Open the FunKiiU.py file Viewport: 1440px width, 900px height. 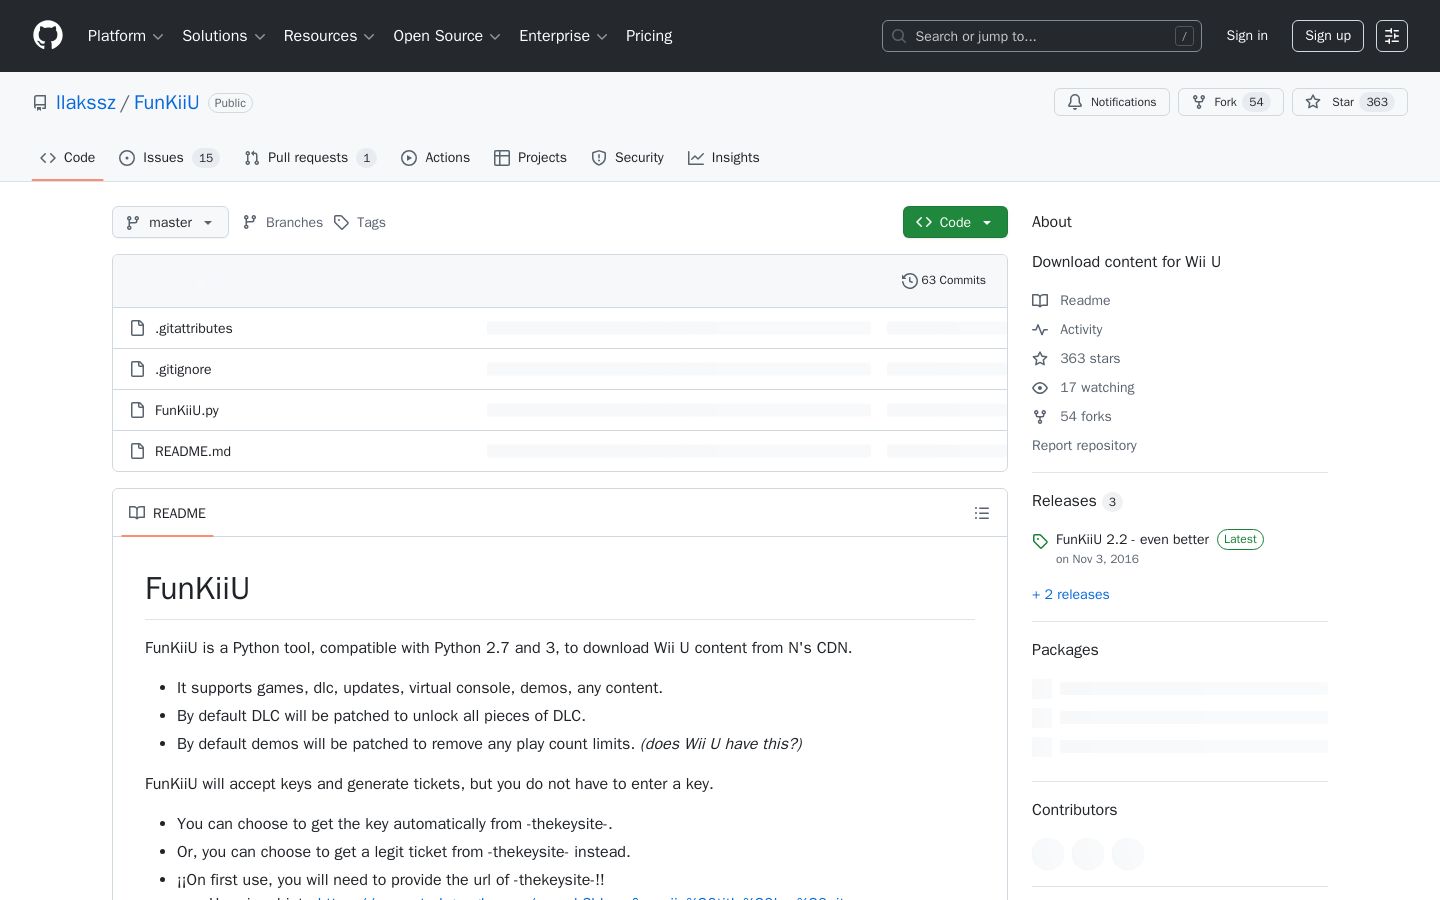point(187,410)
